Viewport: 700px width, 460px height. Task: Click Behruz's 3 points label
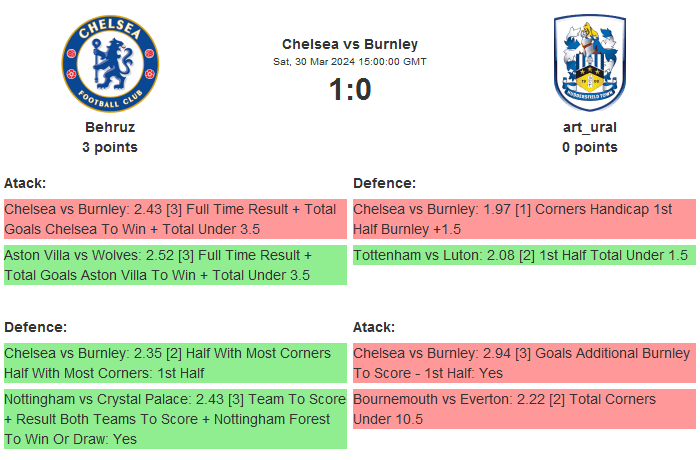(110, 147)
